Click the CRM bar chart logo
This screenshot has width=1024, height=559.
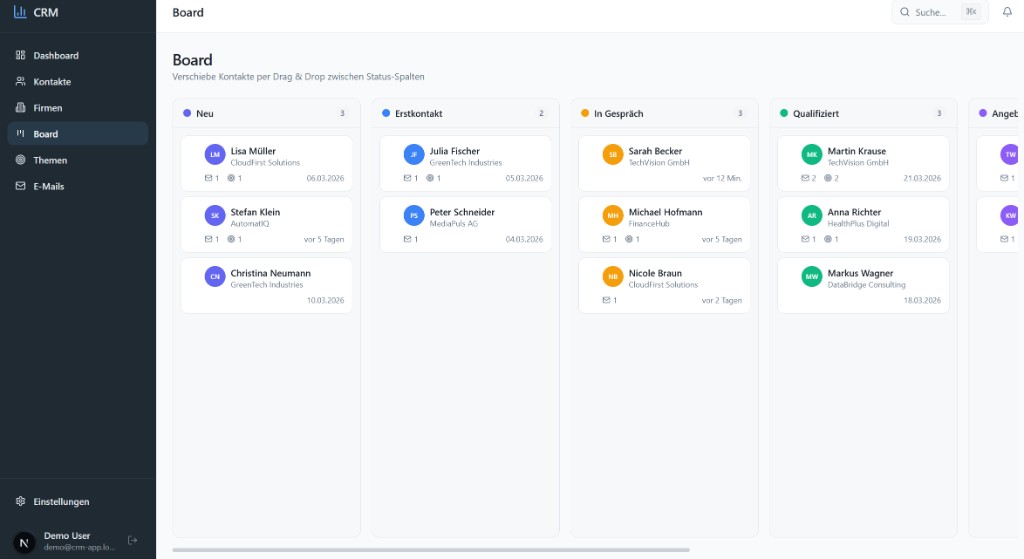tap(20, 12)
